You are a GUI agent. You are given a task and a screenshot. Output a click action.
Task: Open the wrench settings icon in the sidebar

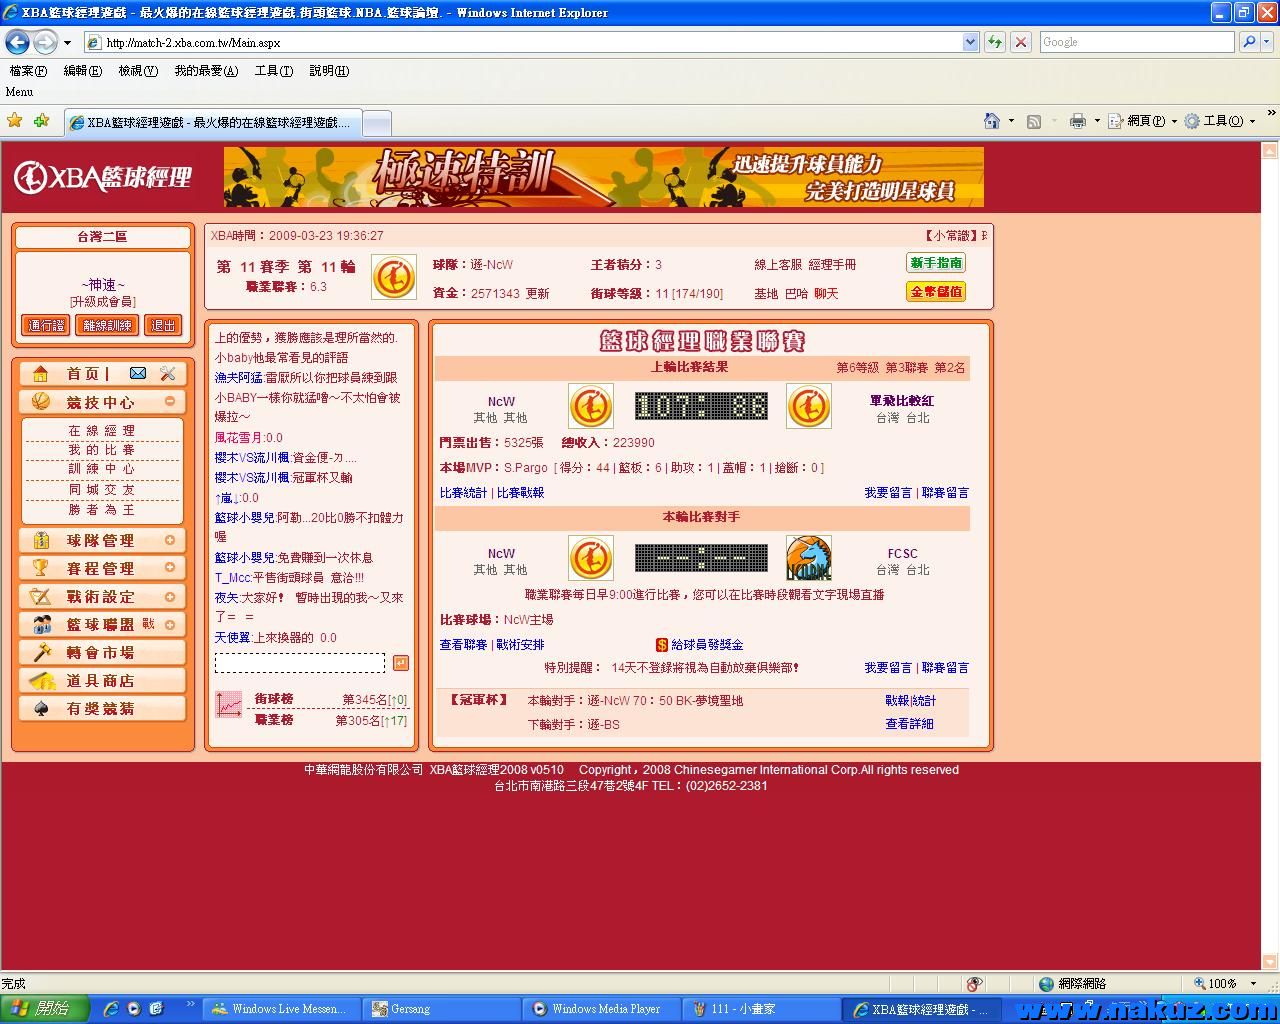pos(167,373)
